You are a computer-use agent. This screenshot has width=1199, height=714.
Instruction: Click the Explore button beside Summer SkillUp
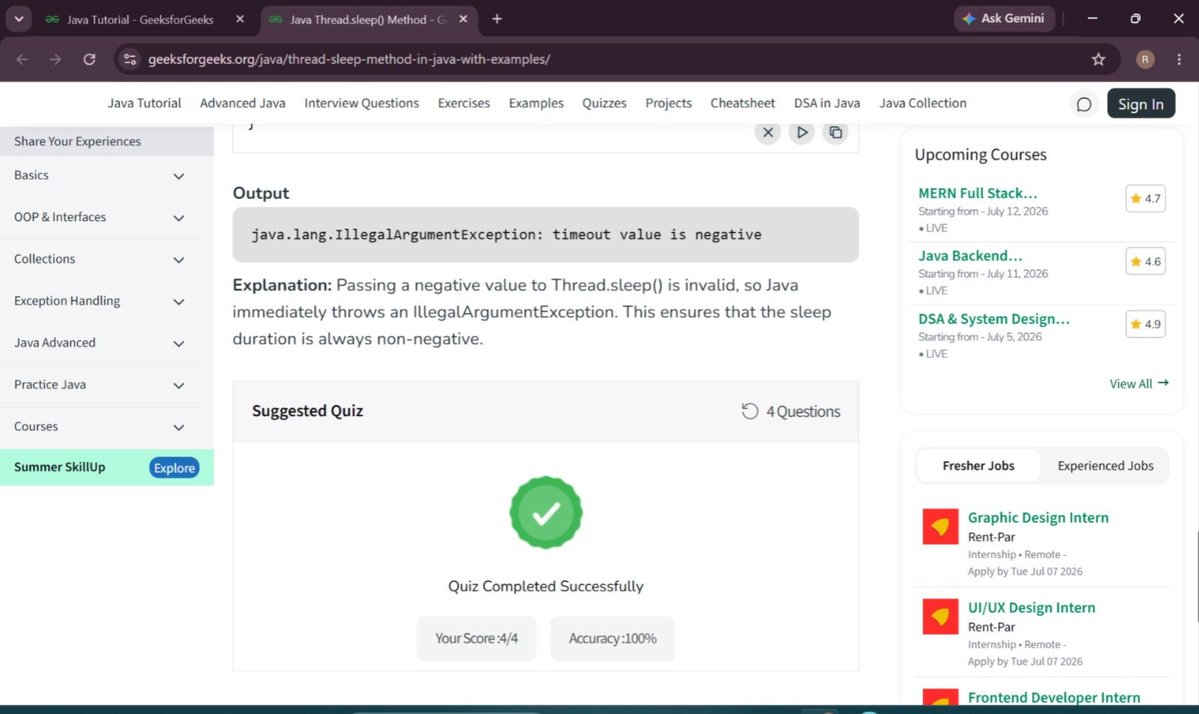(x=174, y=468)
